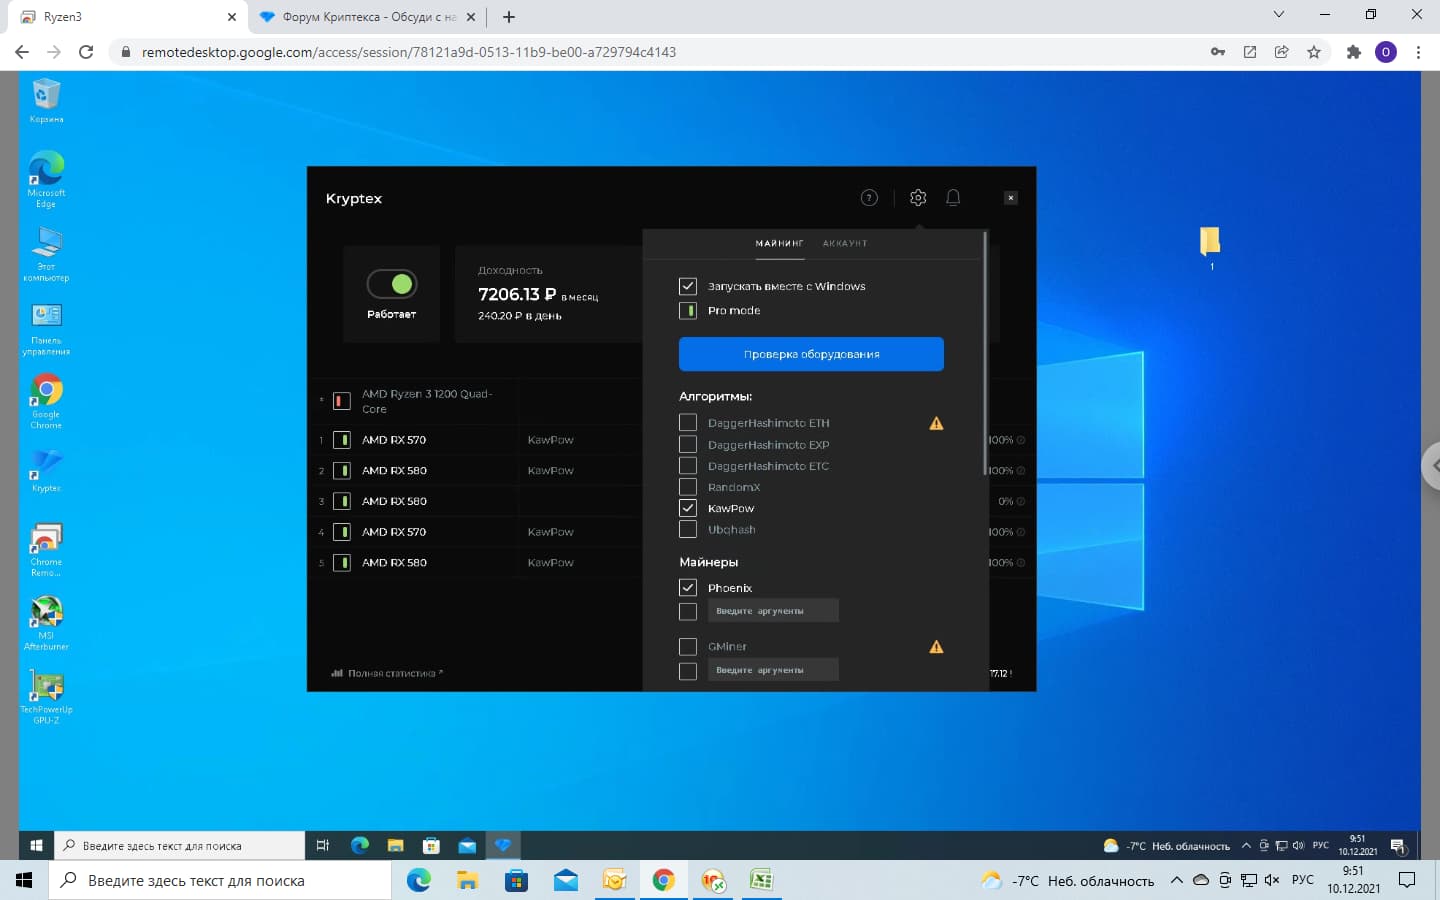Image resolution: width=1440 pixels, height=900 pixels.
Task: Toggle the main mining switch Работает
Action: click(x=391, y=284)
